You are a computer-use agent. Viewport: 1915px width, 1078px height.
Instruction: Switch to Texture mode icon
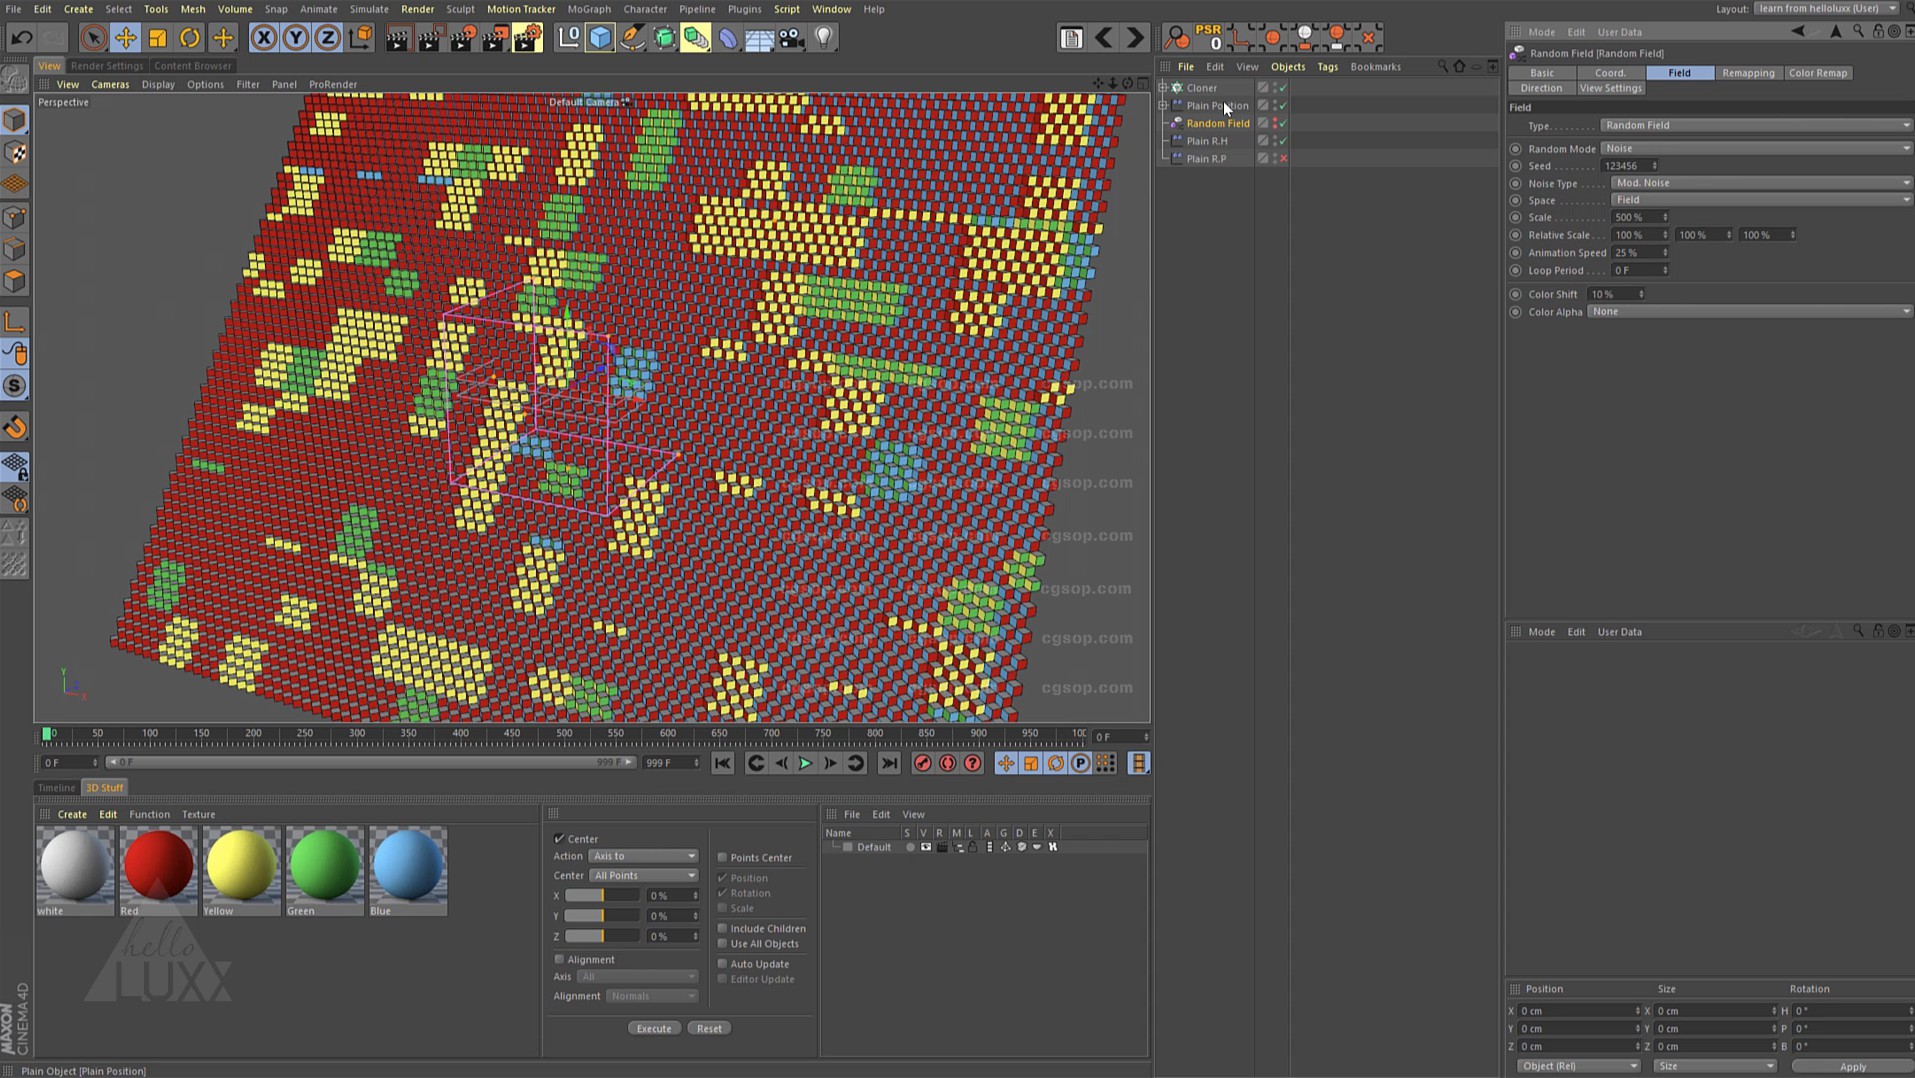(x=15, y=153)
